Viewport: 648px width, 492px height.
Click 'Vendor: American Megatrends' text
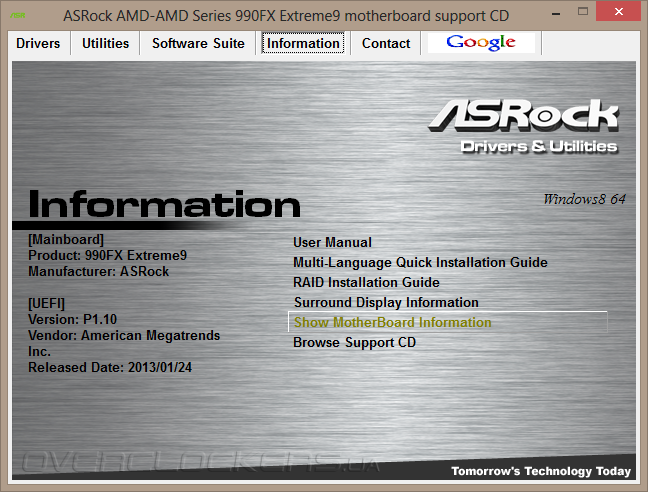(124, 335)
